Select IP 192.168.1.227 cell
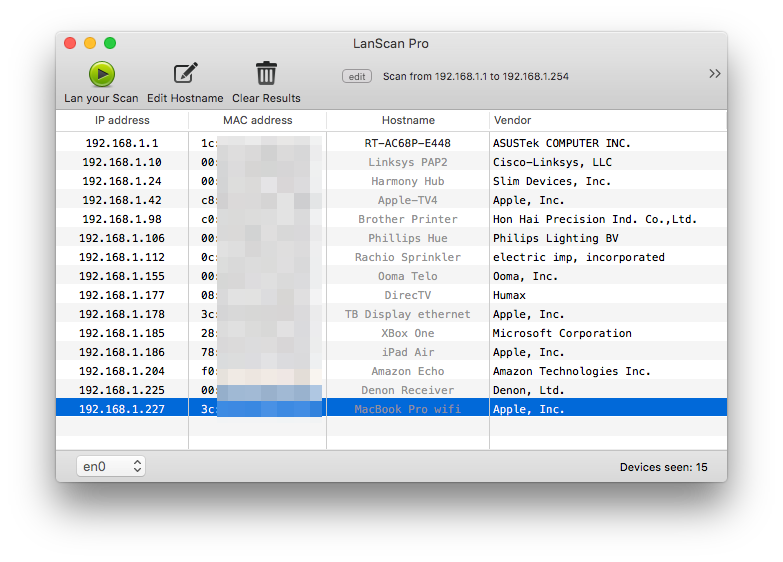 coord(122,409)
